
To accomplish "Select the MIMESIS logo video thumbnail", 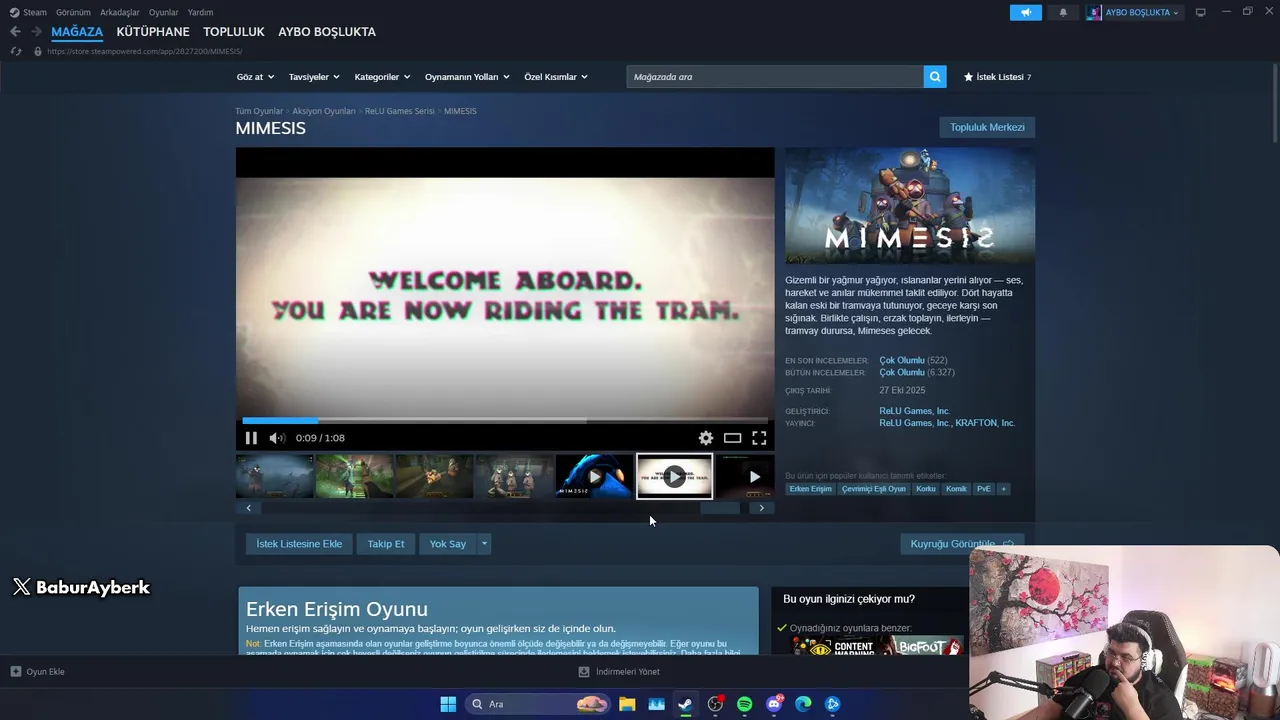I will 594,477.
